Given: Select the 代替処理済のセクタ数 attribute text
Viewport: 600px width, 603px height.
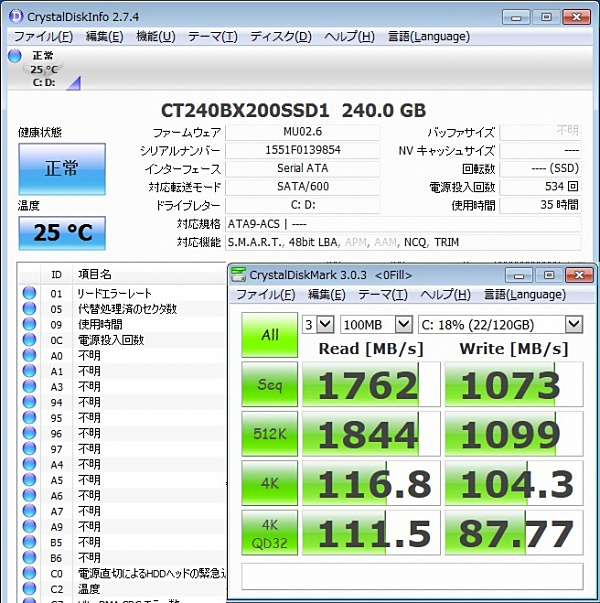Looking at the screenshot, I should point(127,309).
